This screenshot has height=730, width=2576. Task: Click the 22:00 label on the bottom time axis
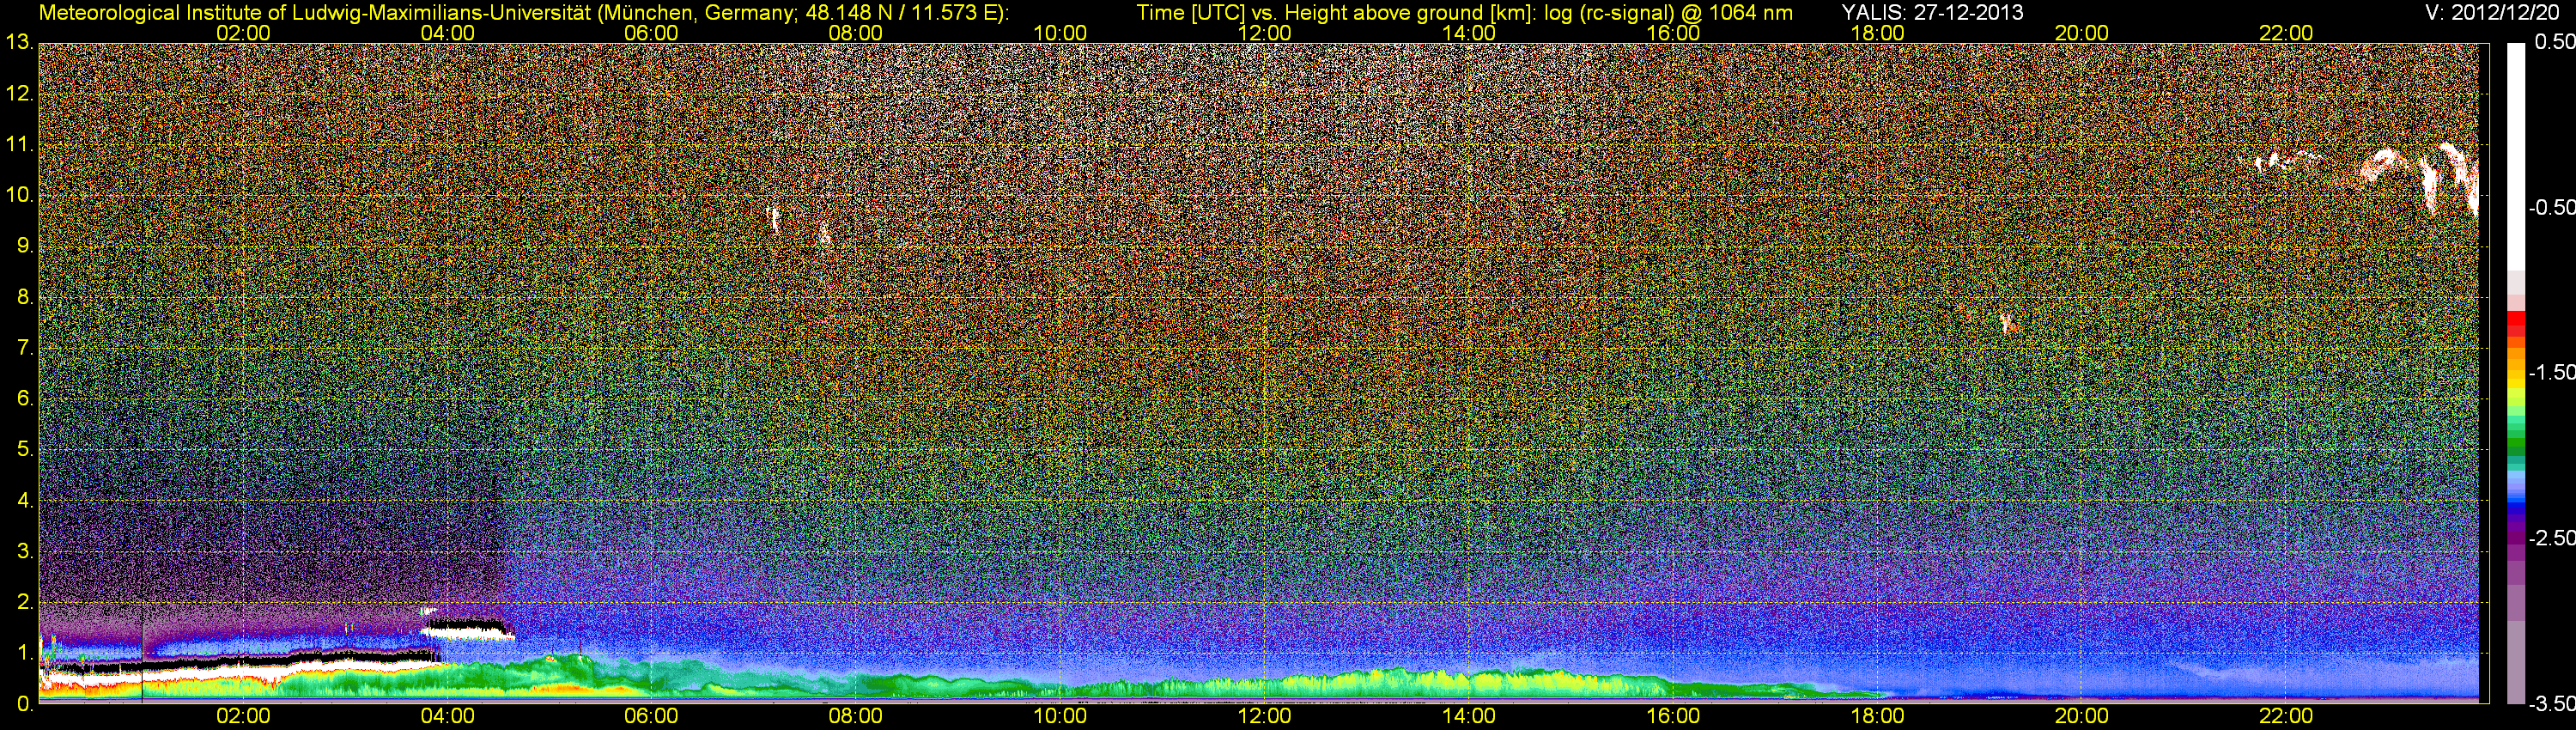(x=2286, y=716)
